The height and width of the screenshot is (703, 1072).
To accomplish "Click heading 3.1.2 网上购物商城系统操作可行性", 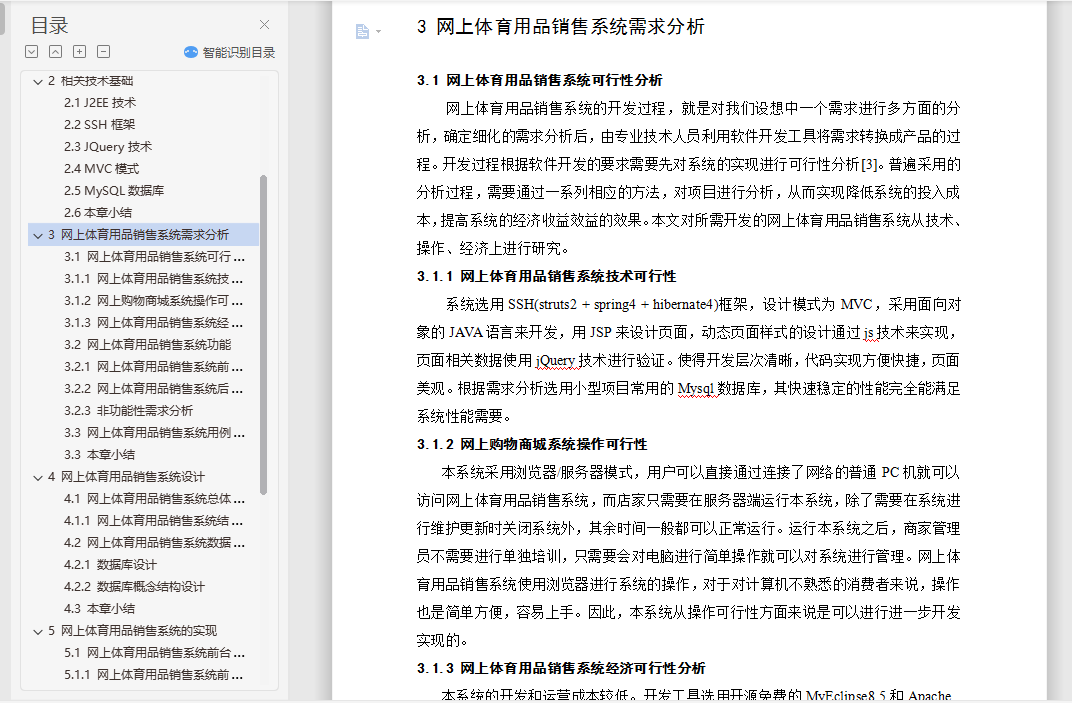I will tap(532, 445).
